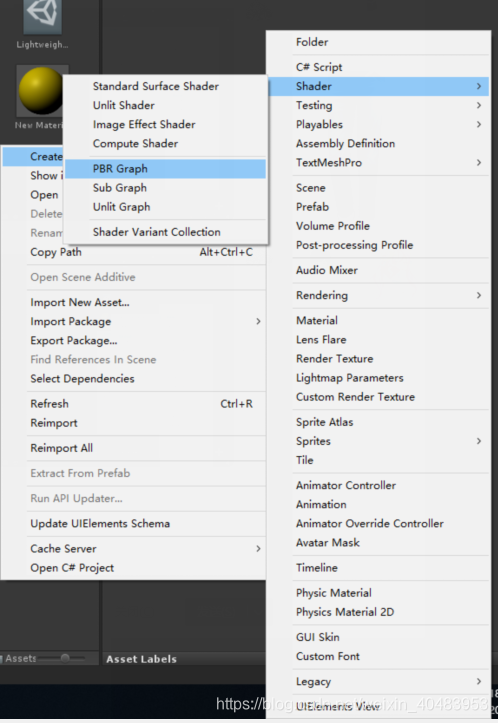The image size is (498, 723).
Task: Choose Reimport All
Action: [134, 448]
